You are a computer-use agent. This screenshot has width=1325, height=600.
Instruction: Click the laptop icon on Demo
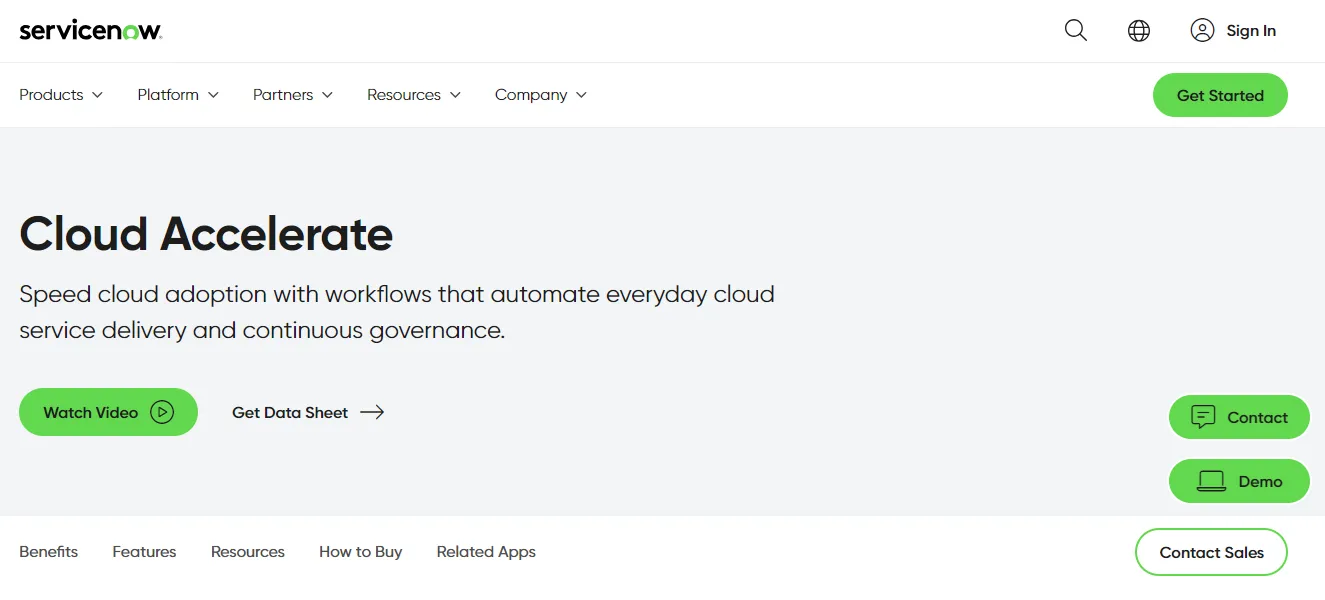pos(1211,482)
